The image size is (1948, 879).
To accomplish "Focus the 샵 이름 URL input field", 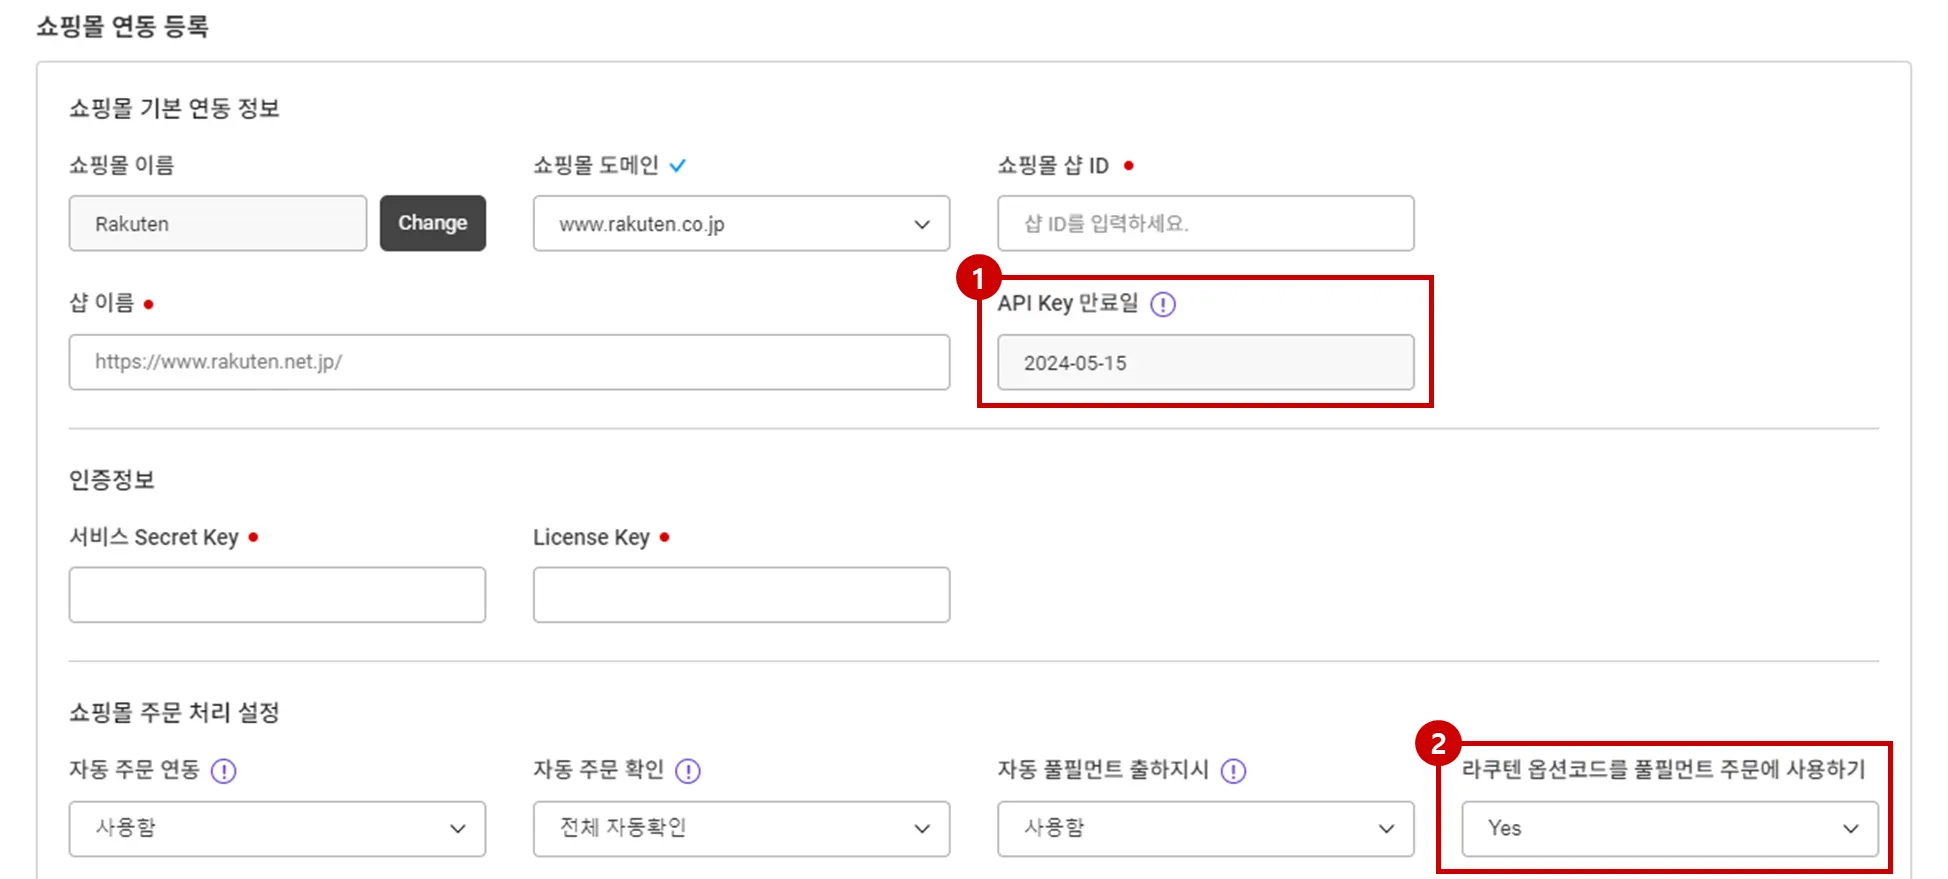I will 509,362.
